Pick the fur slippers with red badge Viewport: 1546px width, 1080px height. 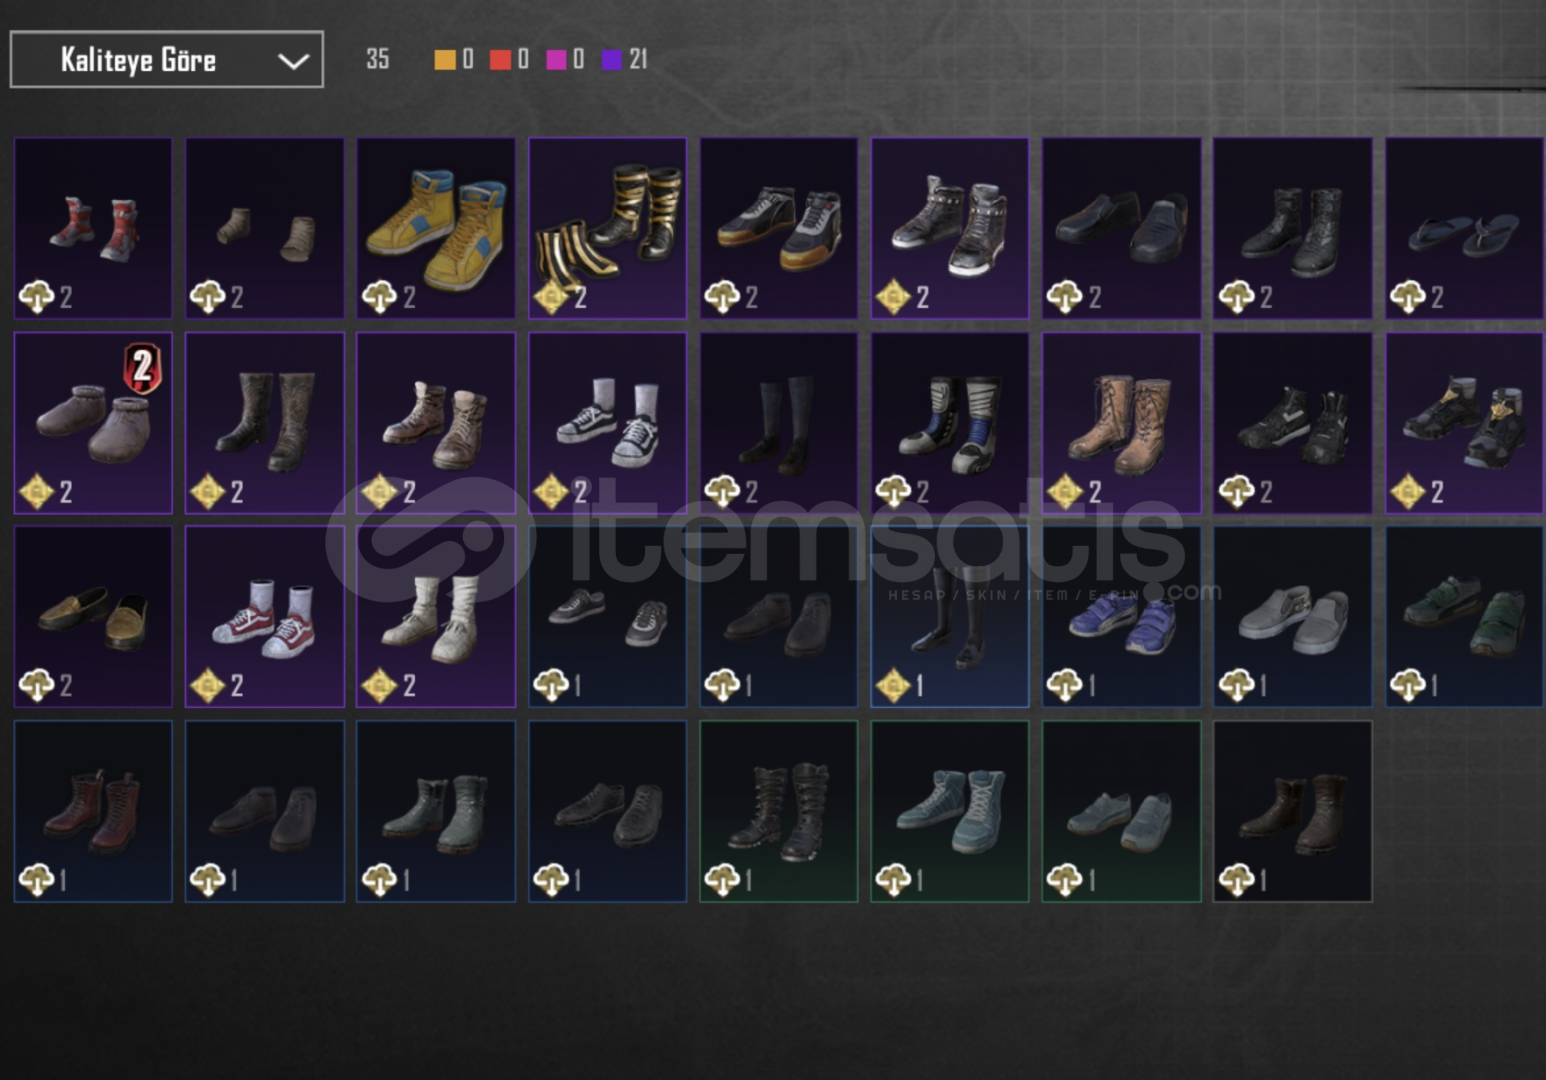point(93,423)
